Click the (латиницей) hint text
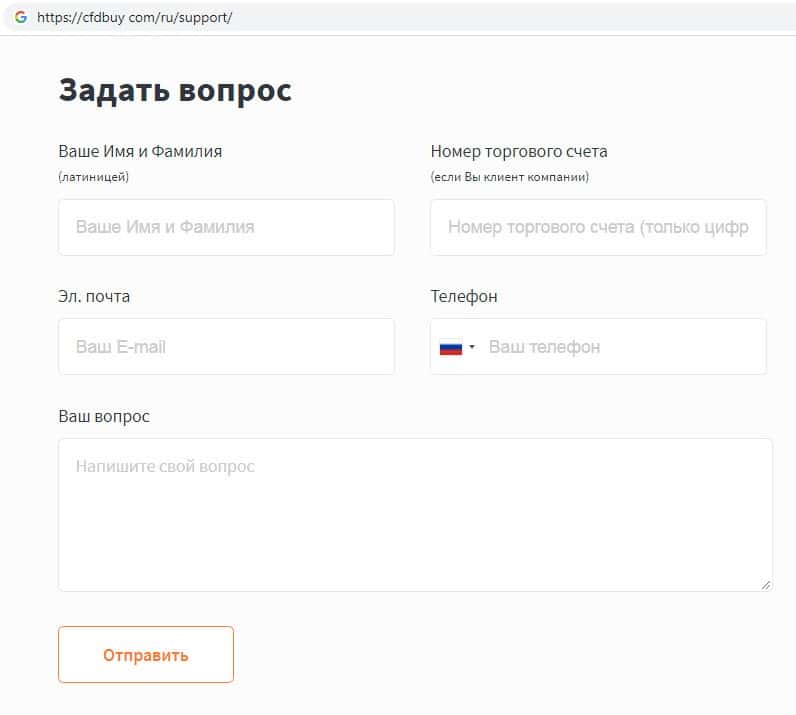This screenshot has width=796, height=715. pyautogui.click(x=94, y=177)
